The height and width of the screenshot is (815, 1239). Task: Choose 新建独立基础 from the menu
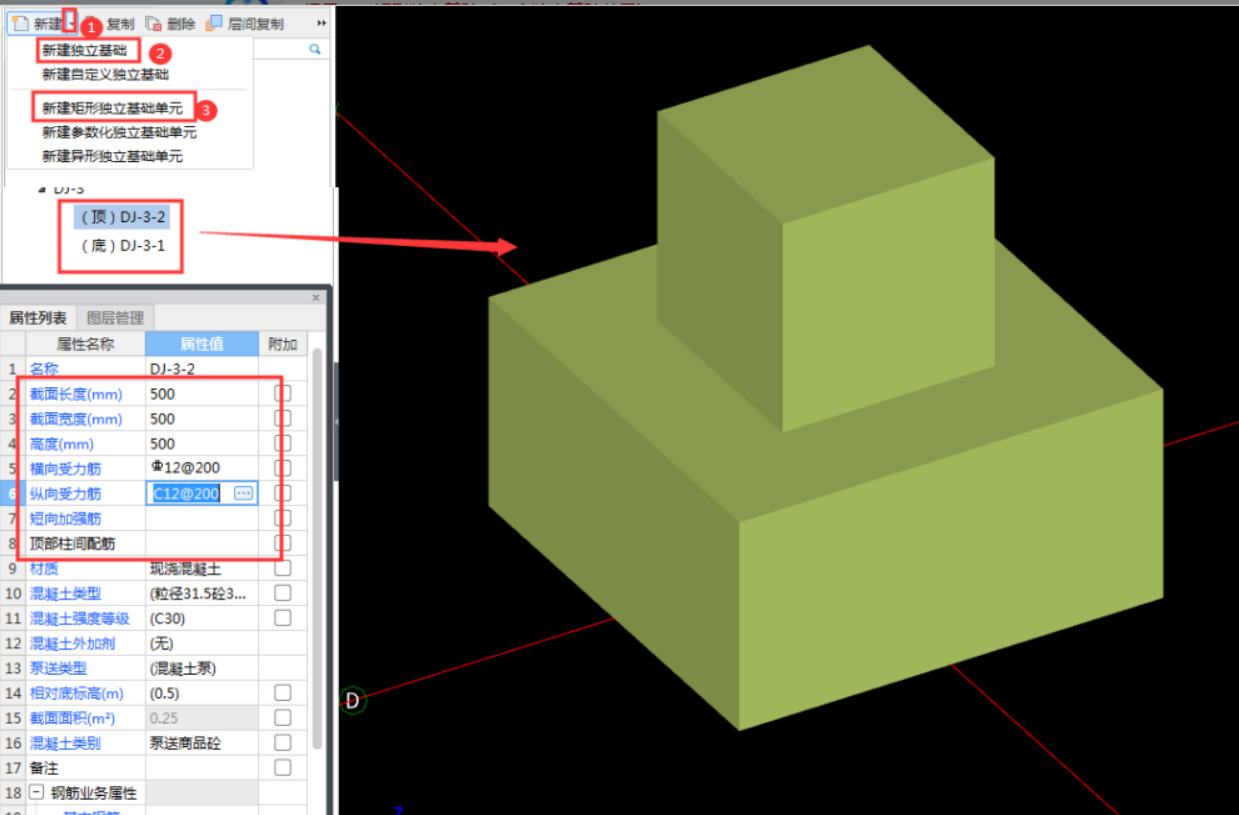tap(85, 50)
